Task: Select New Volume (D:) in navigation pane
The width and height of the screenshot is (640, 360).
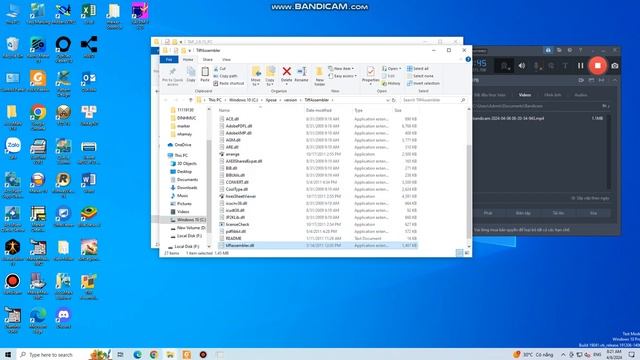Action: 188,228
